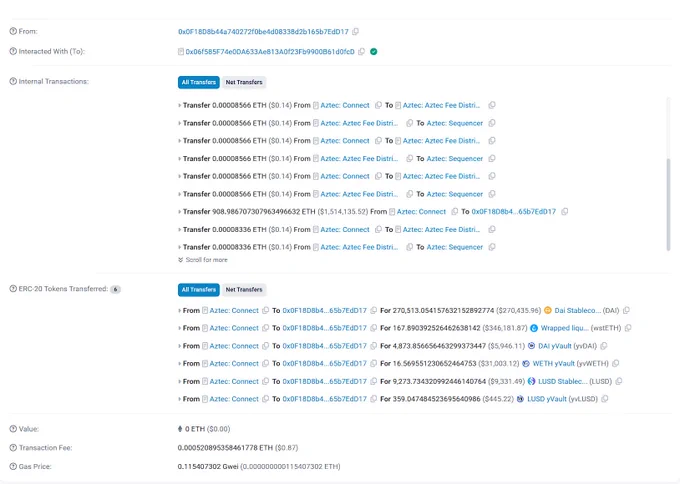Click the Dai Stablecoin token logo

[548, 311]
